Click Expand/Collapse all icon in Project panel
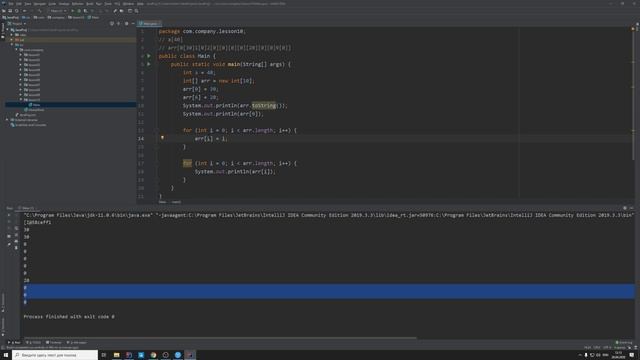Screen dimensions: 640x360 tap(118, 24)
